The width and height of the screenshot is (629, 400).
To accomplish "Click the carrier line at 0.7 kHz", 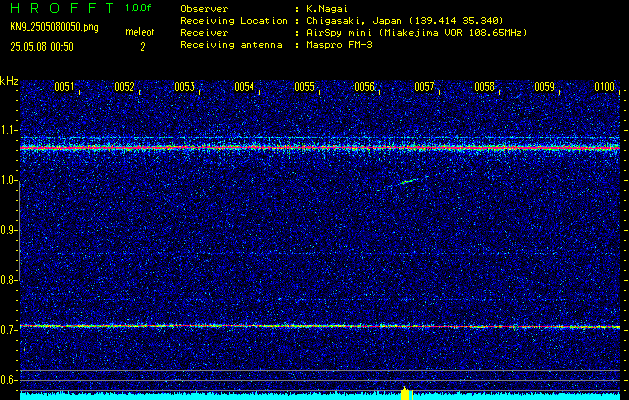I will 320,326.
